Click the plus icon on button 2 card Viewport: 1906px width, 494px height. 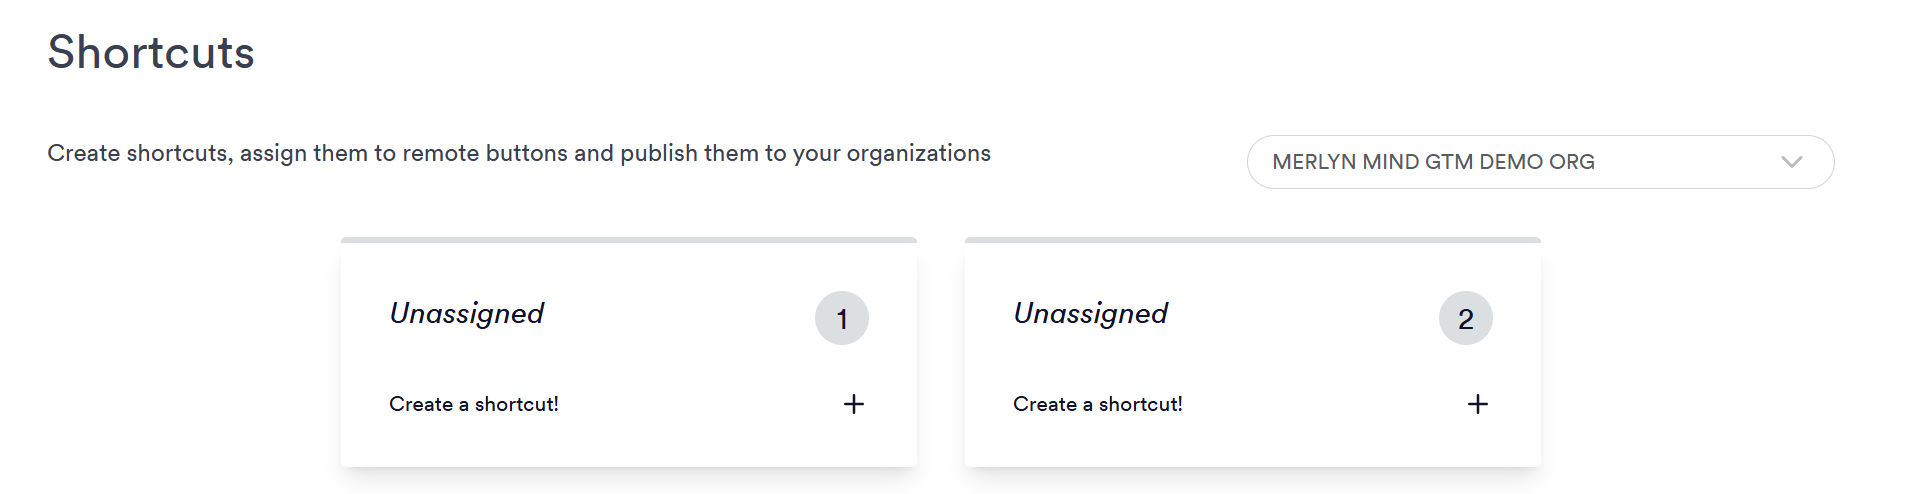pyautogui.click(x=1477, y=404)
